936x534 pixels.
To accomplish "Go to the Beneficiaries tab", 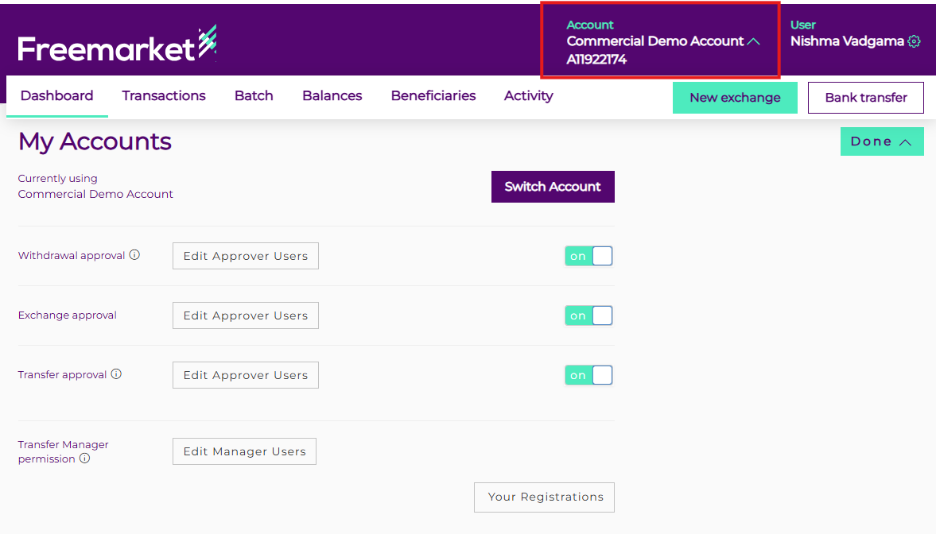I will coord(433,96).
